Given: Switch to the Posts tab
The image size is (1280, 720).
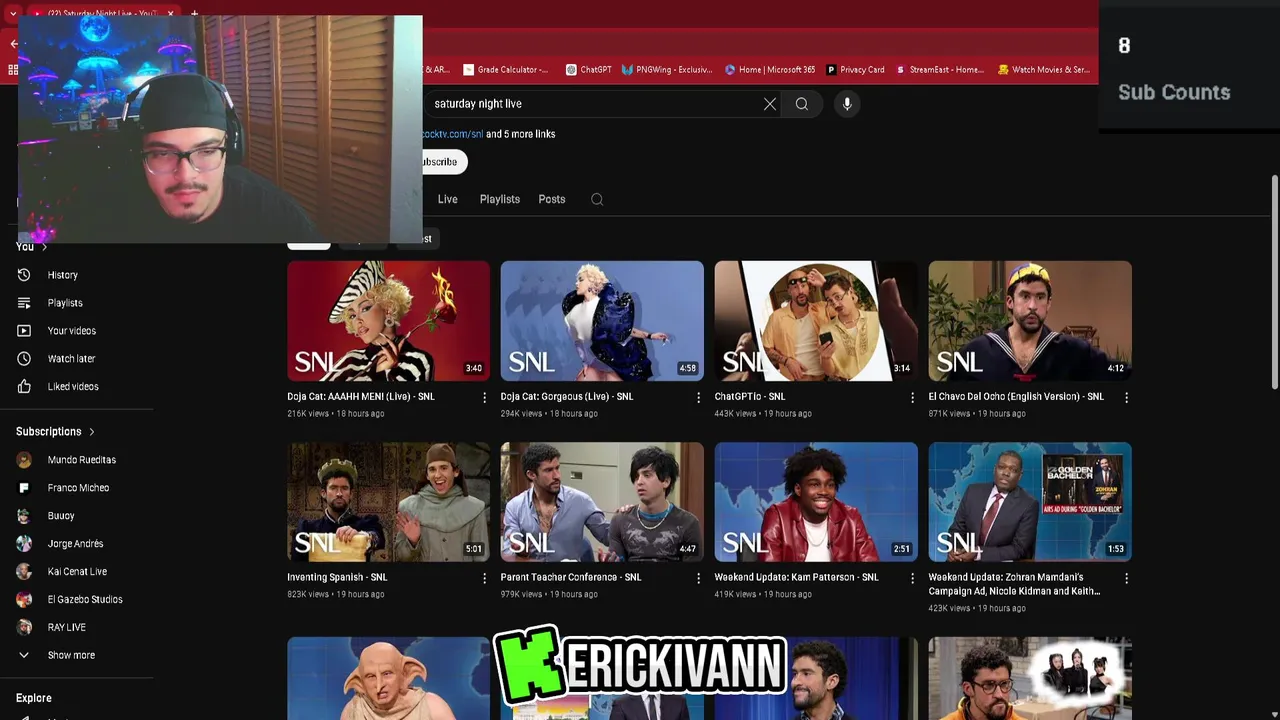Looking at the screenshot, I should point(552,199).
